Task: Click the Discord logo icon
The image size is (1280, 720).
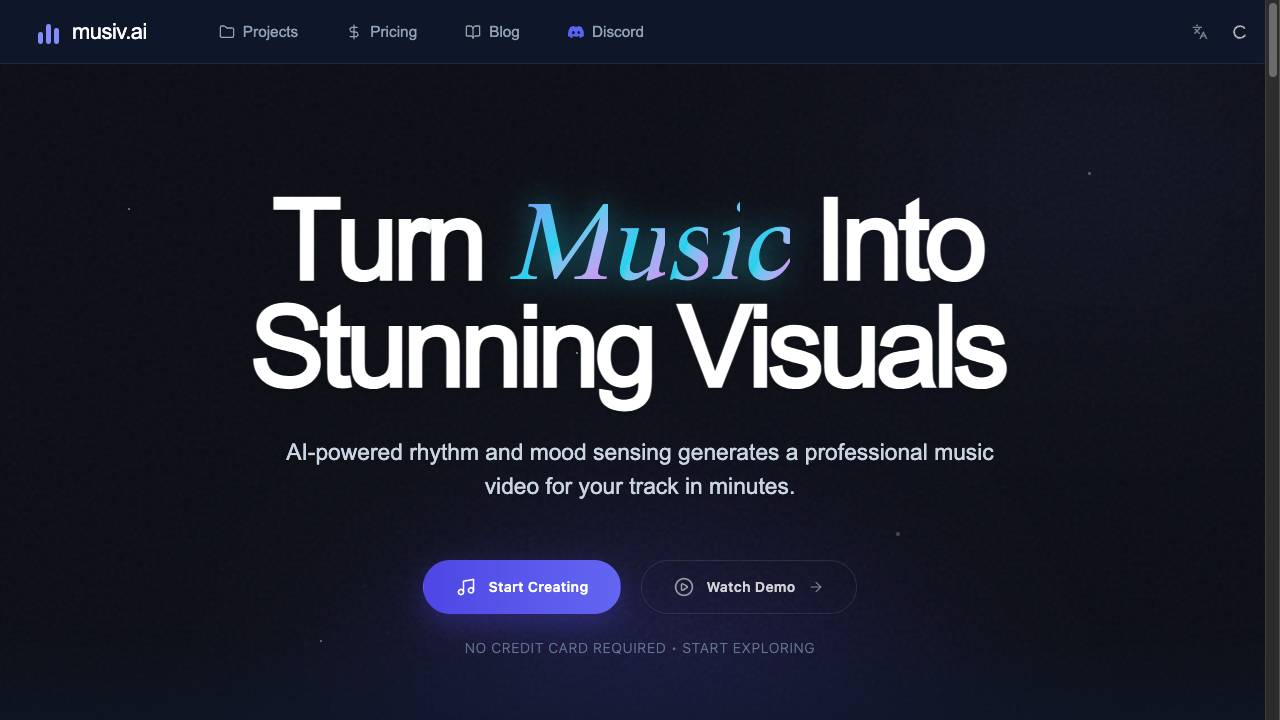Action: 576,32
